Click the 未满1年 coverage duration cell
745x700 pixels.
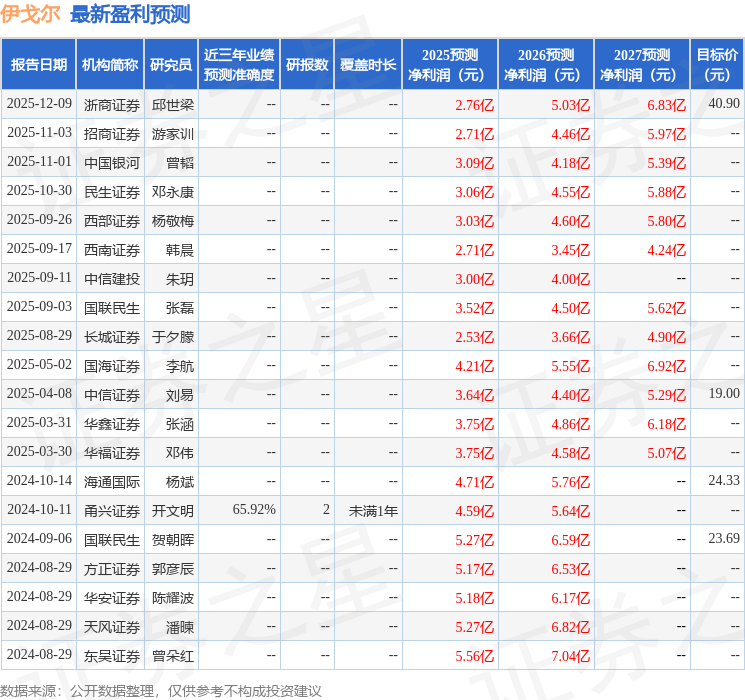coord(373,511)
